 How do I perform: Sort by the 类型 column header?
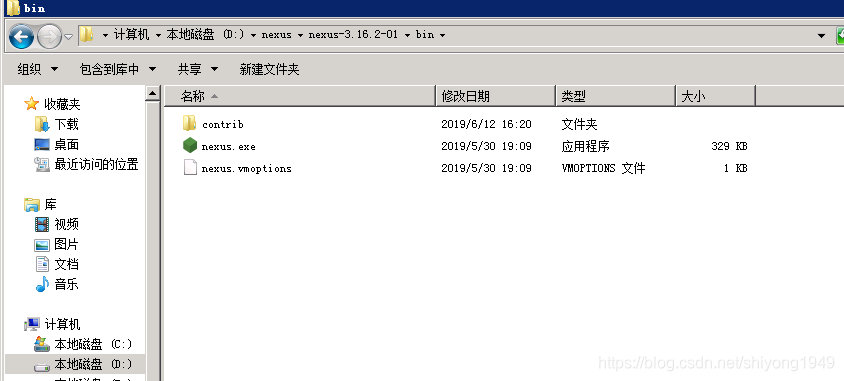(x=615, y=96)
